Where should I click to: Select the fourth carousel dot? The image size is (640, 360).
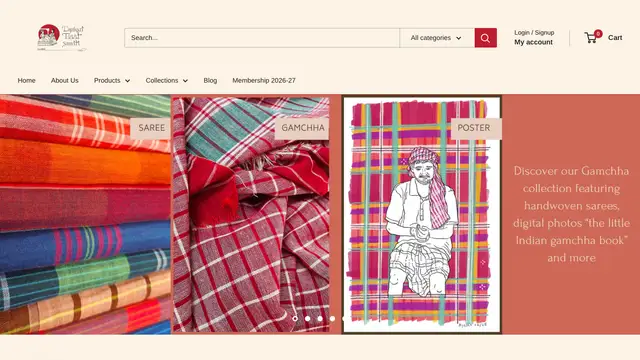(332, 318)
